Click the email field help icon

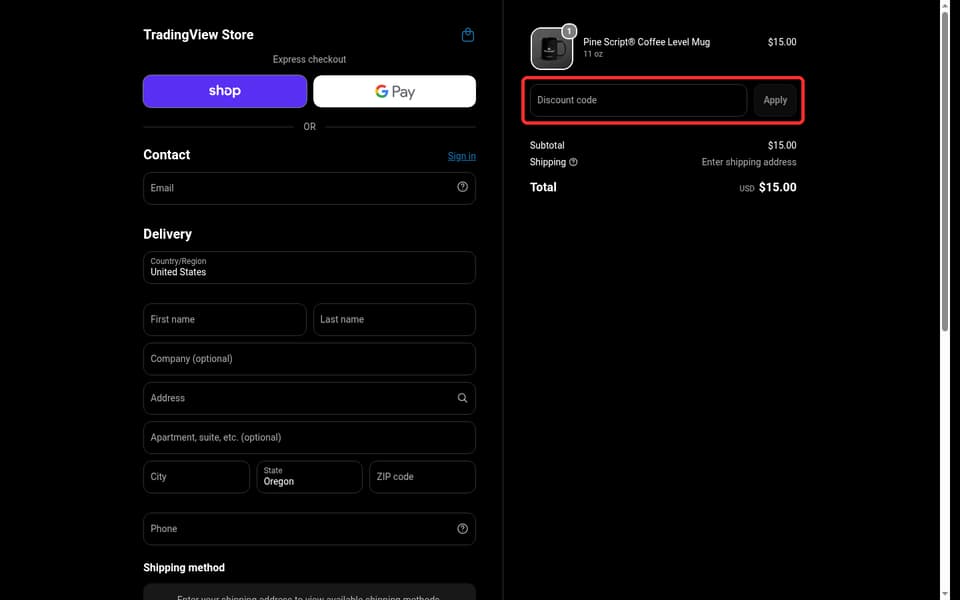tap(462, 187)
